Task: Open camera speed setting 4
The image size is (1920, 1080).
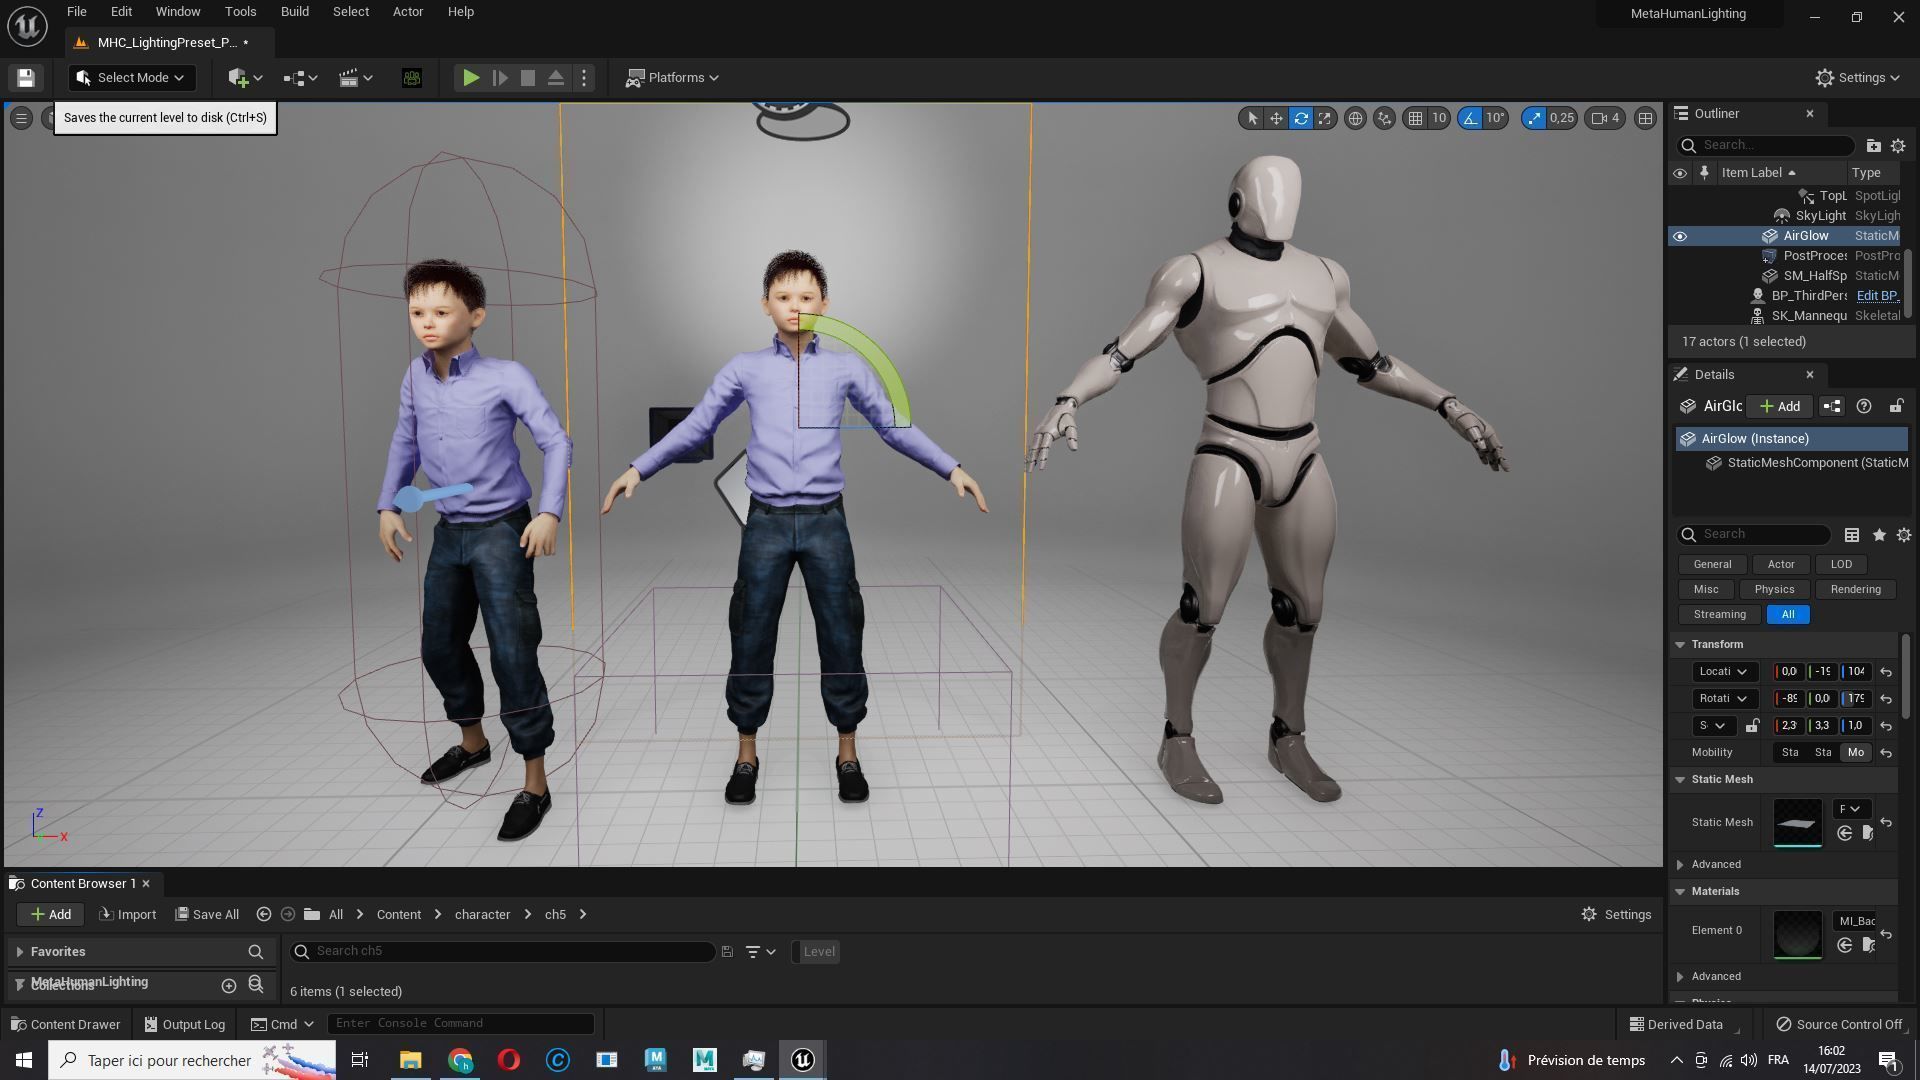Action: pos(1605,118)
